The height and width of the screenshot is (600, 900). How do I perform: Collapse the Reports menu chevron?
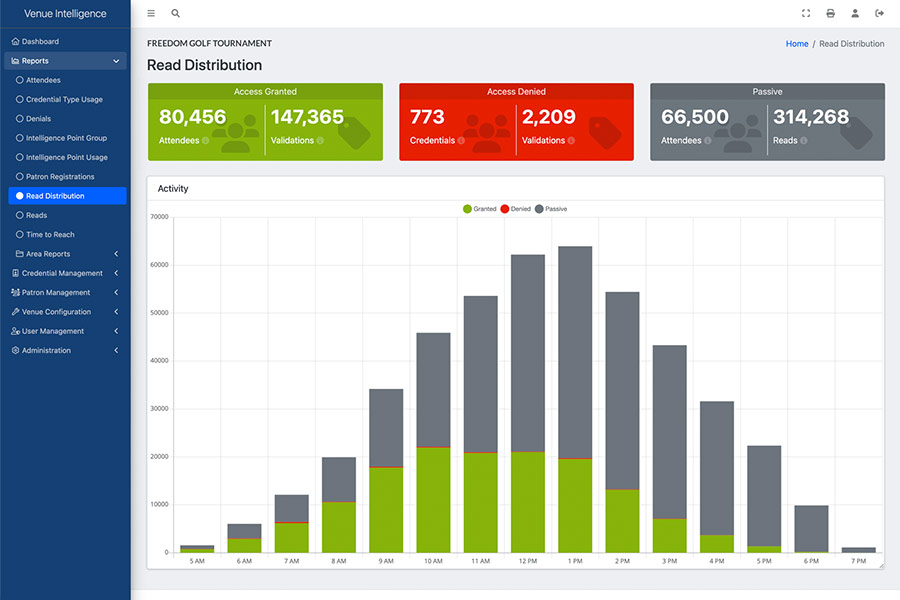[116, 61]
